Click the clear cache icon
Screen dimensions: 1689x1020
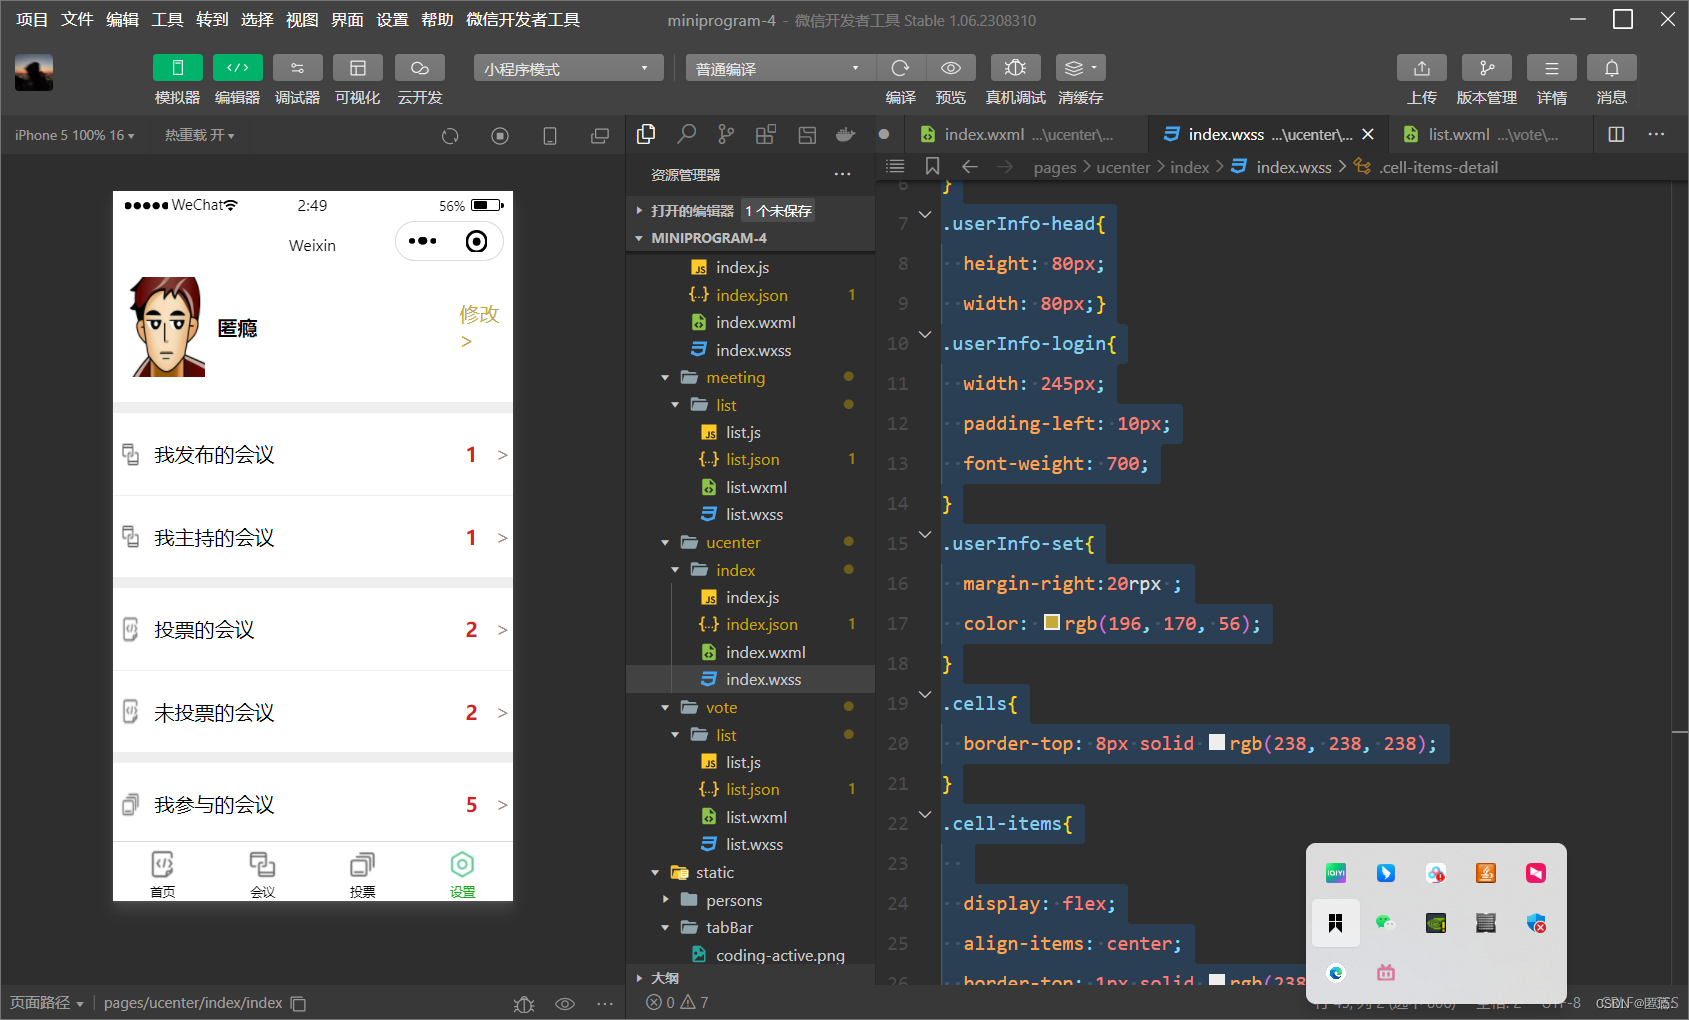point(1080,68)
